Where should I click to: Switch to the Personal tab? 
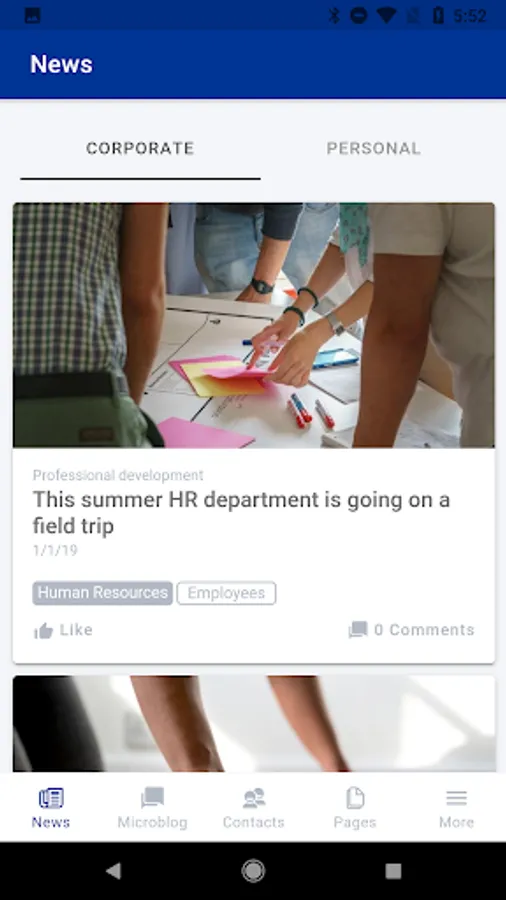click(373, 149)
